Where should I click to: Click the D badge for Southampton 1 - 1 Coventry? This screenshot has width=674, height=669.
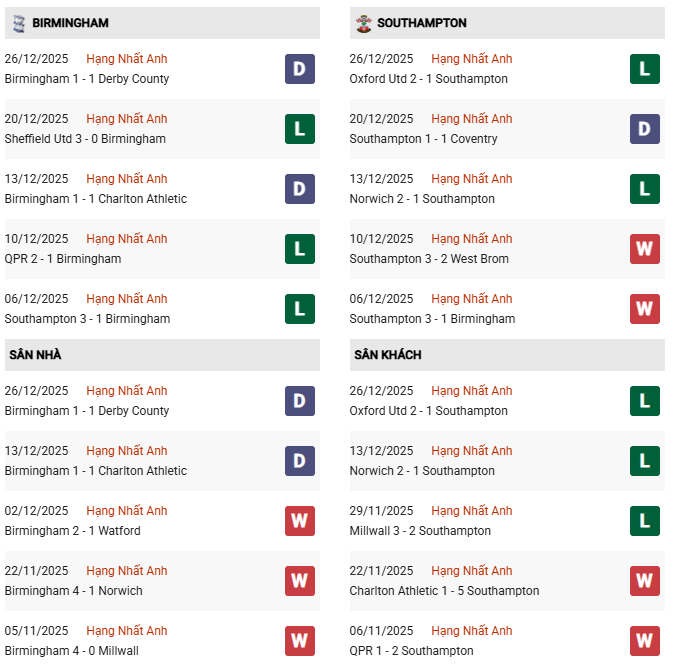tap(645, 129)
